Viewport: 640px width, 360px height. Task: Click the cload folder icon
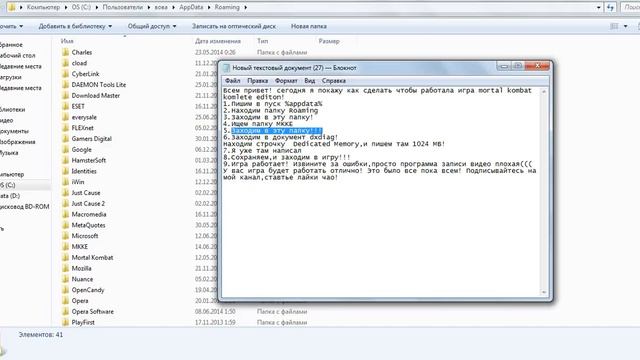(65, 63)
